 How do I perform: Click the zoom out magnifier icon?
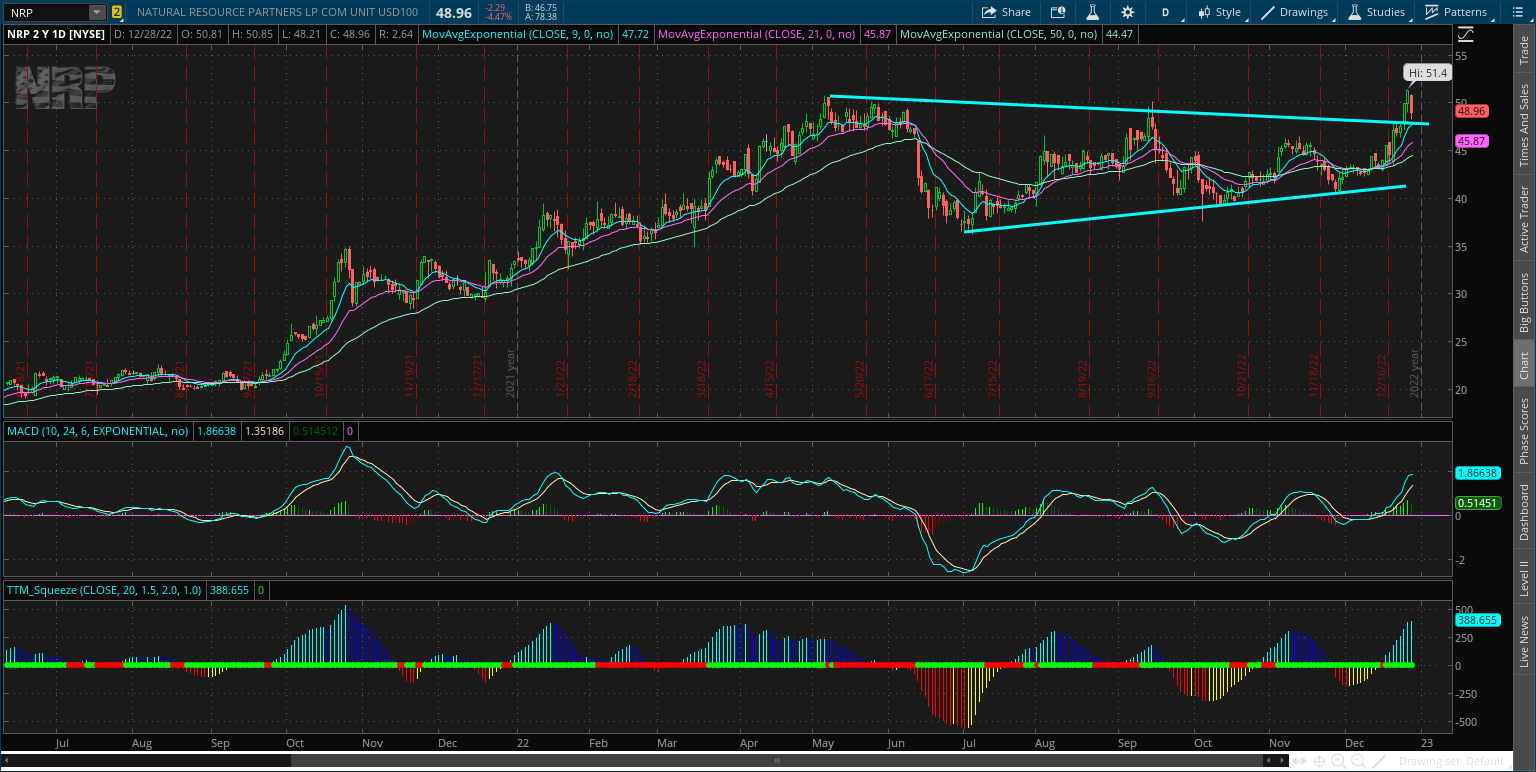1358,761
